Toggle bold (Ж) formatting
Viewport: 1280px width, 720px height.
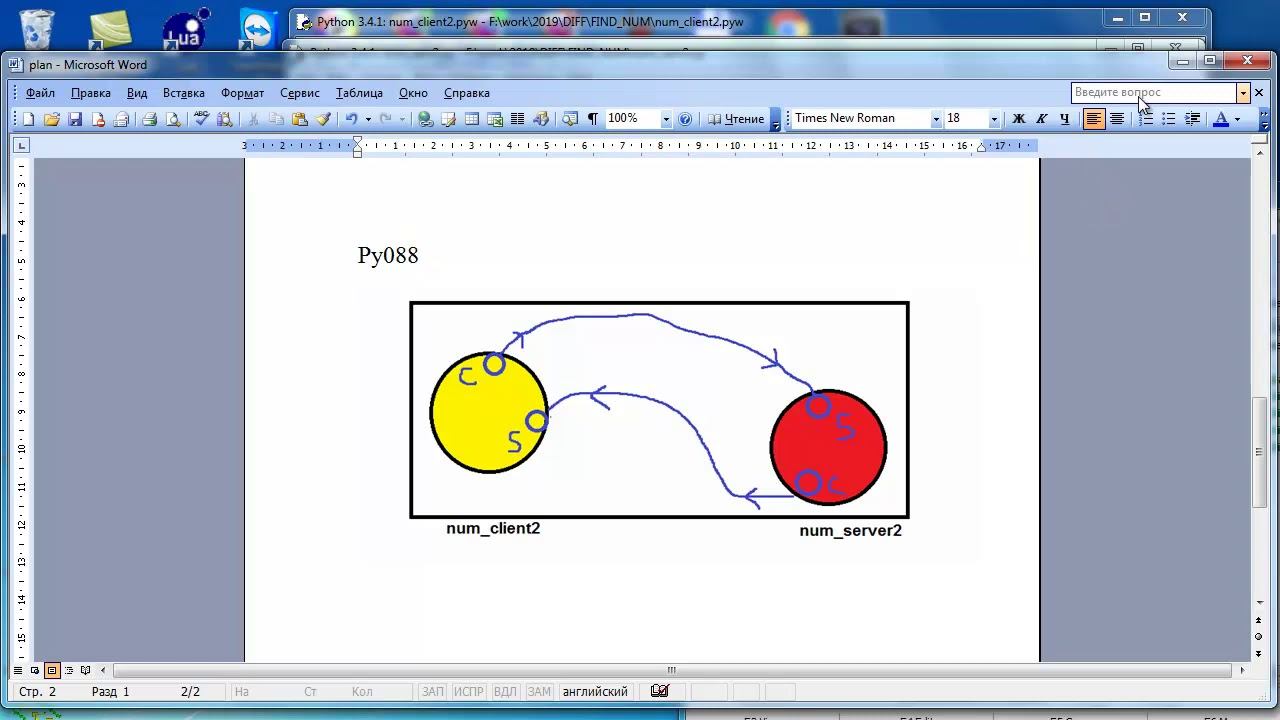coord(1018,119)
